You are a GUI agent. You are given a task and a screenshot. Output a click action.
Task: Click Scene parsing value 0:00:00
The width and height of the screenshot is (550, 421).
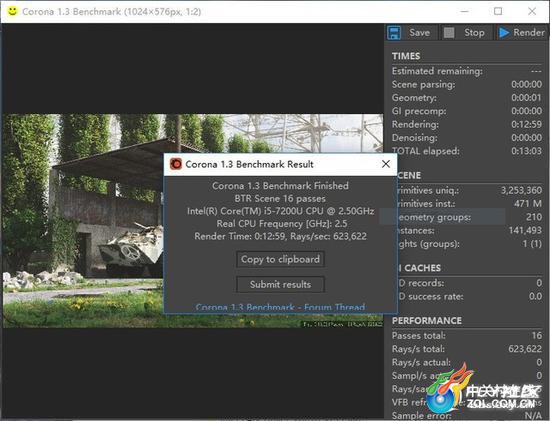click(x=526, y=84)
